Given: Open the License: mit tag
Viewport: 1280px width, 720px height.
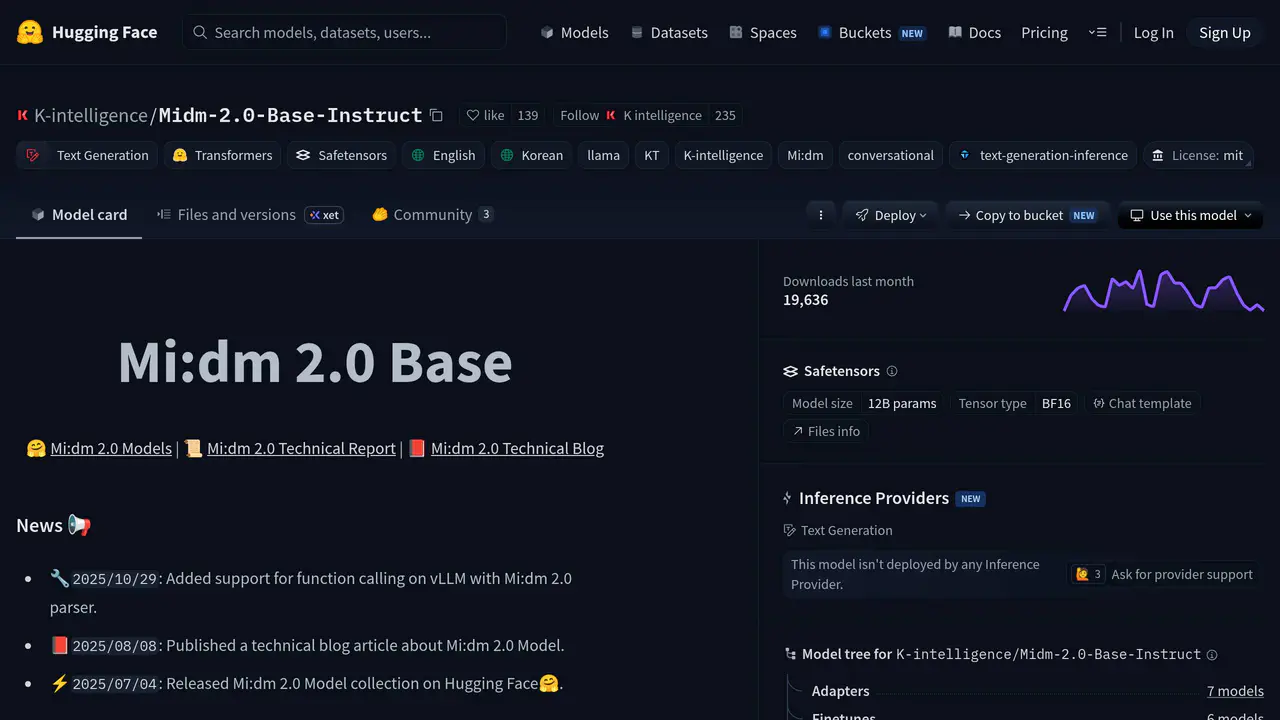Looking at the screenshot, I should pos(1197,155).
